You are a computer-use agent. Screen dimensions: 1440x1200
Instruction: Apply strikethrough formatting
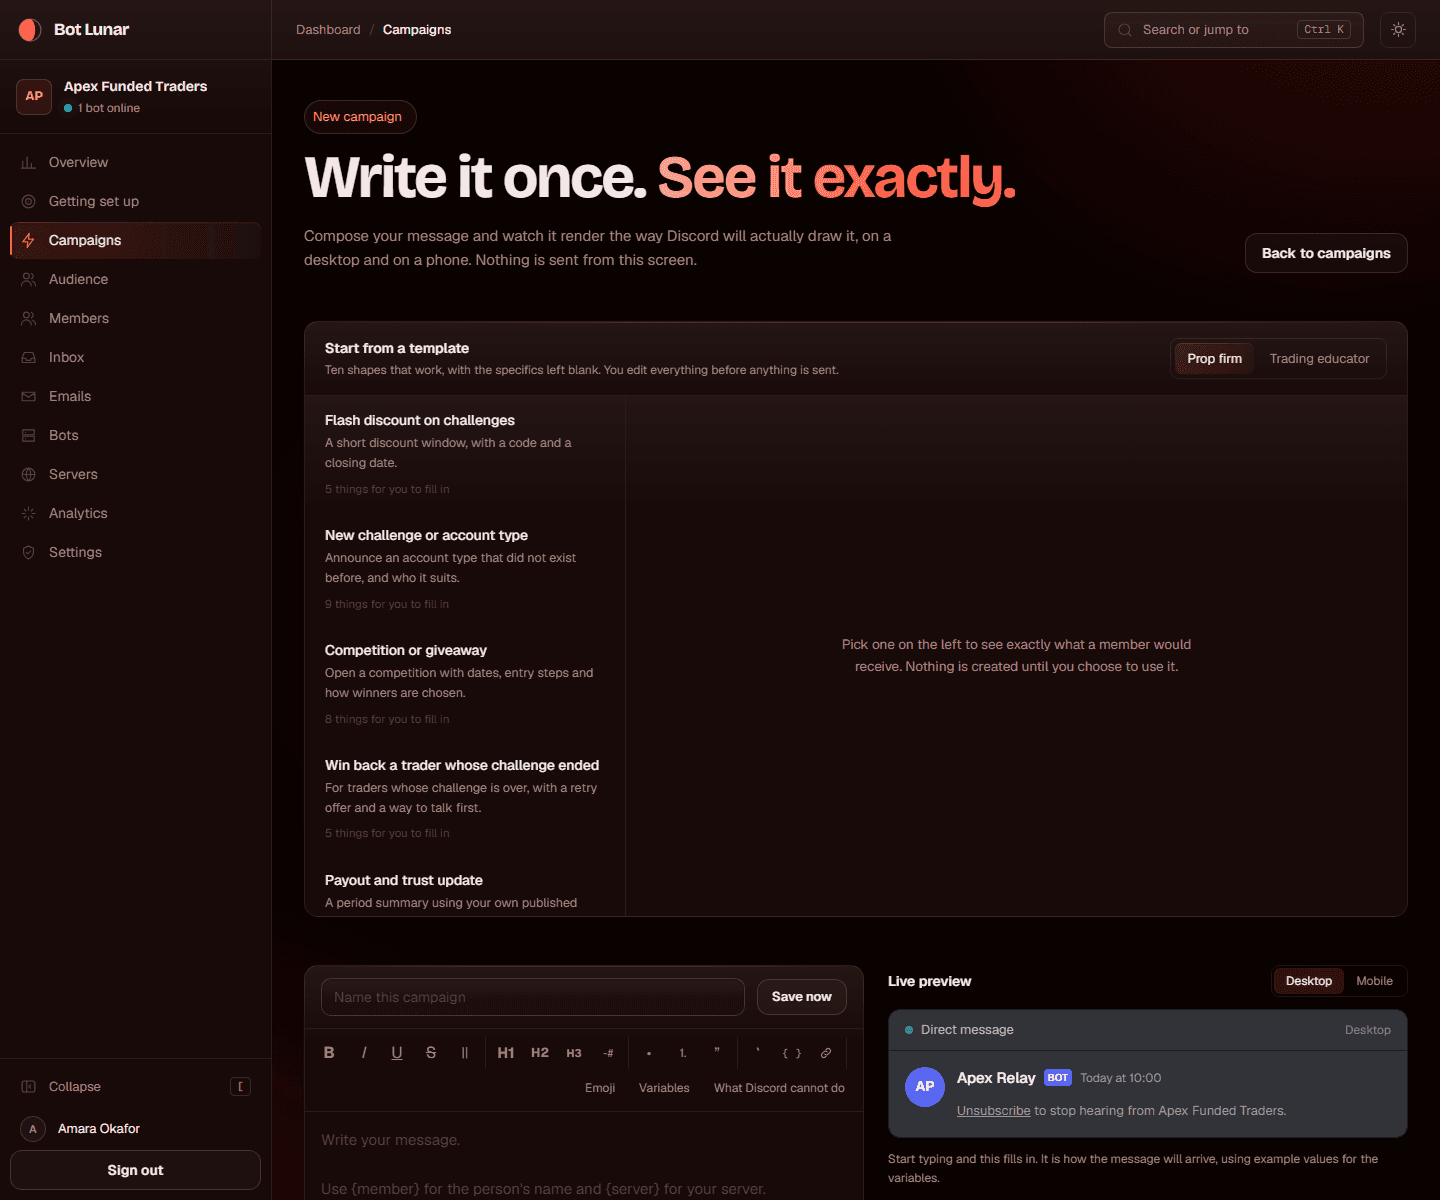pos(431,1052)
